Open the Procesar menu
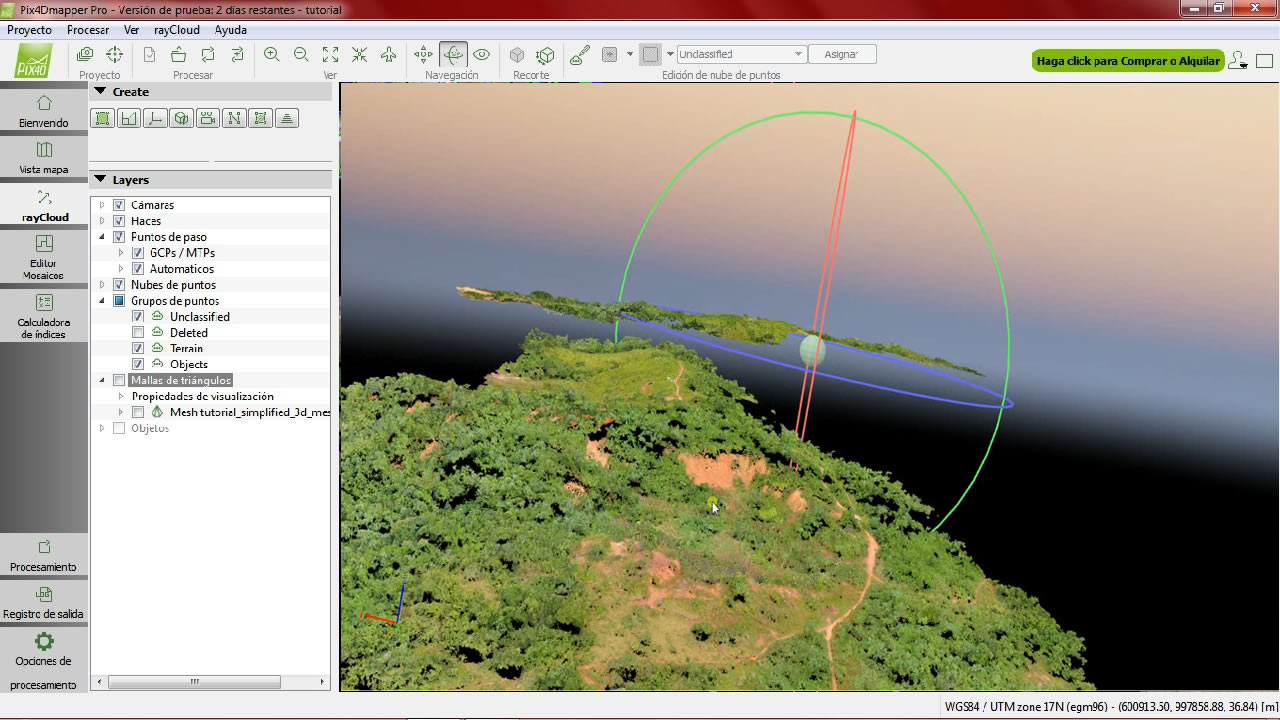Viewport: 1280px width, 720px height. [88, 30]
